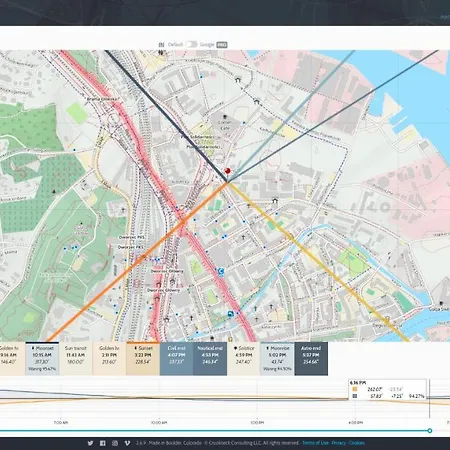Open the Vimeo icon in the footer
This screenshot has width=450, height=450.
127,443
